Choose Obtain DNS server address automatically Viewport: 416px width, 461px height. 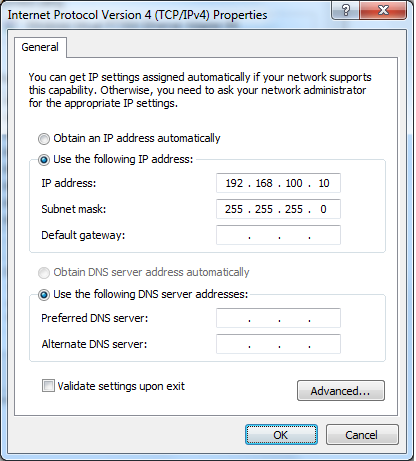44,273
